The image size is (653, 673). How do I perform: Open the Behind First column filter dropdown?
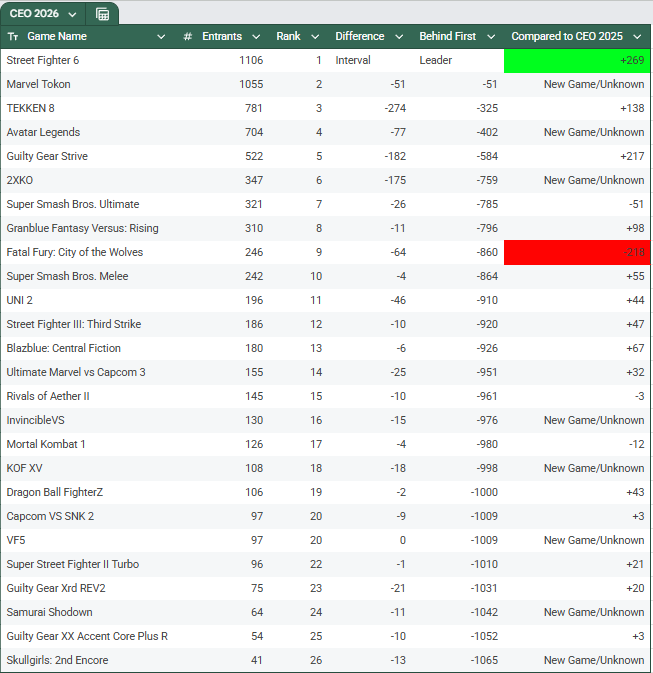491,37
